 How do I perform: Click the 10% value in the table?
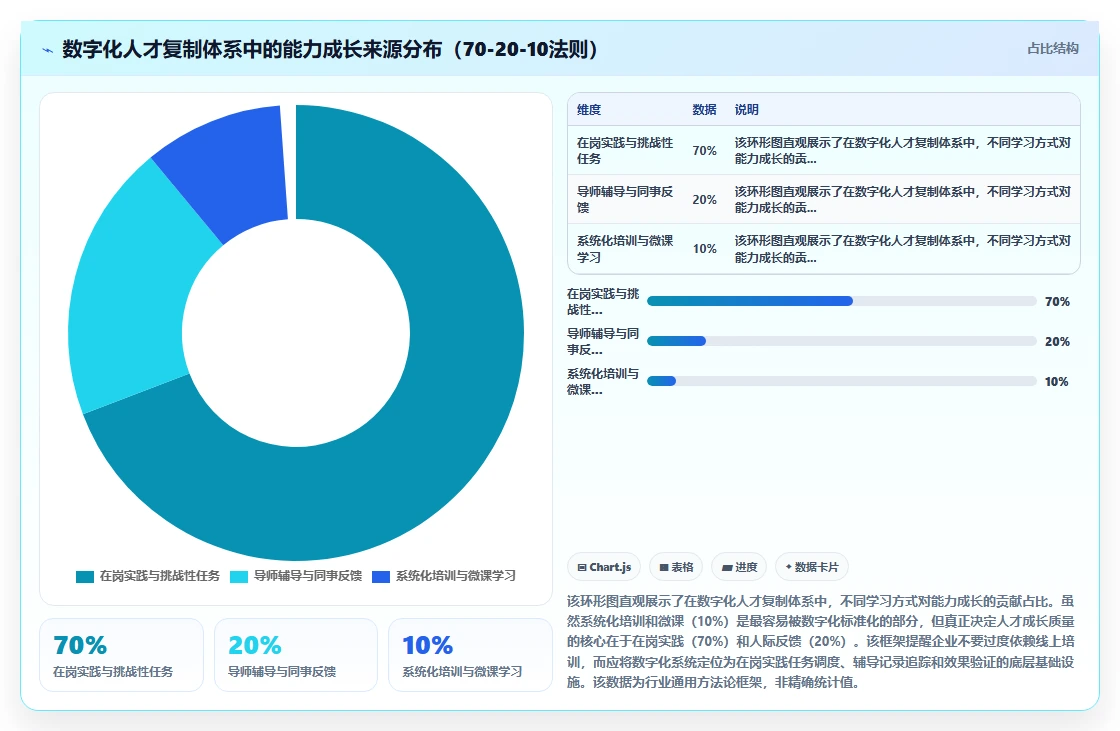click(x=704, y=249)
